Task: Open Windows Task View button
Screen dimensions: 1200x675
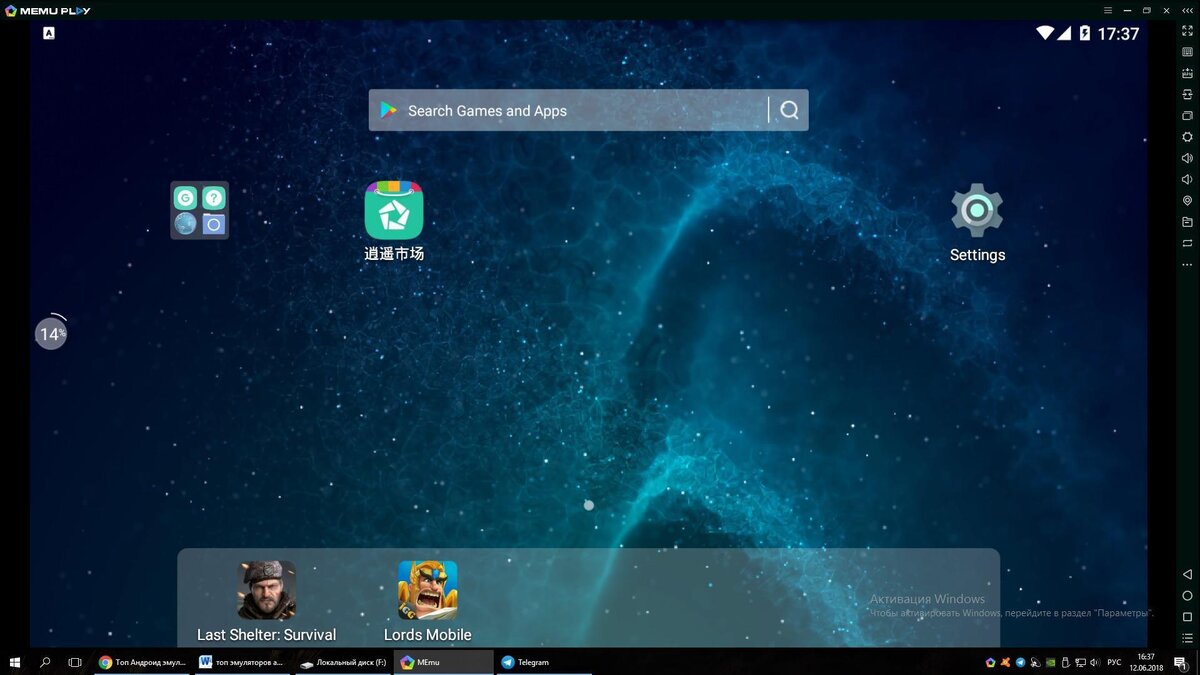Action: (x=74, y=662)
